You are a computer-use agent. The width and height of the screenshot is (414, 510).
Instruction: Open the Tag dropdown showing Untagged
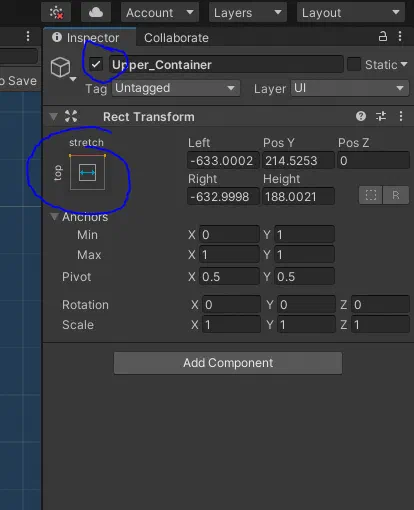[x=176, y=88]
